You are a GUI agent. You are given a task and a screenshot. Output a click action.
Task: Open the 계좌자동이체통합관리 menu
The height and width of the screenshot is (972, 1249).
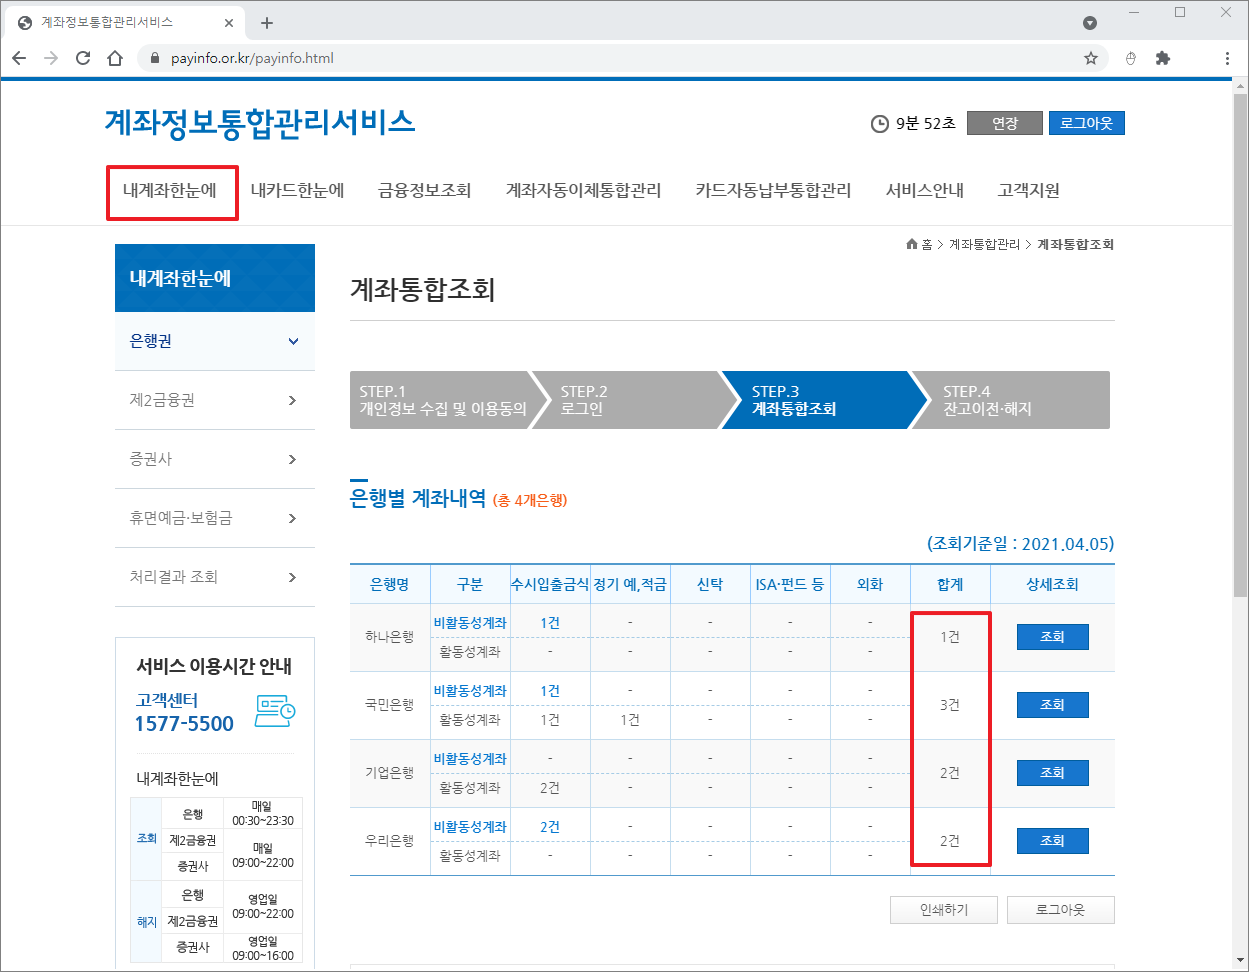pos(583,190)
